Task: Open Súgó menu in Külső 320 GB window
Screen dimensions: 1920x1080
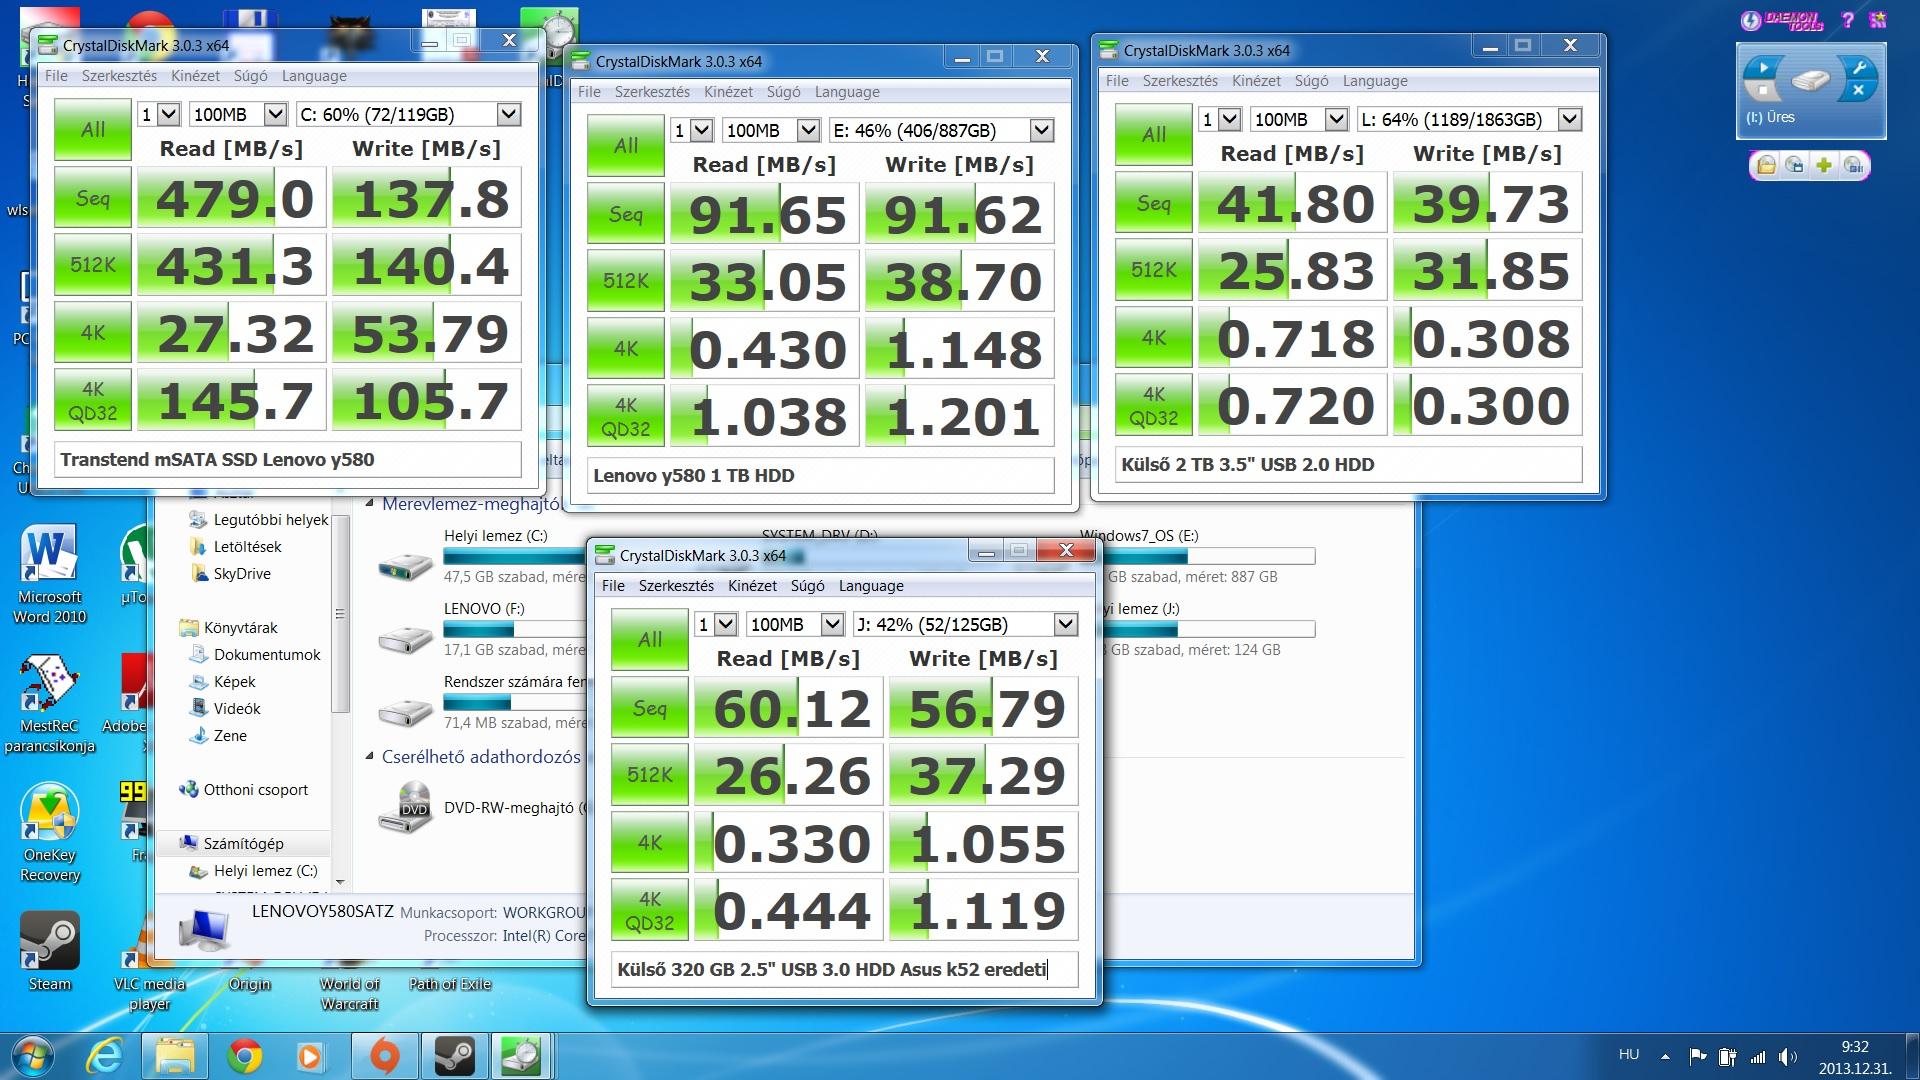Action: click(x=807, y=586)
